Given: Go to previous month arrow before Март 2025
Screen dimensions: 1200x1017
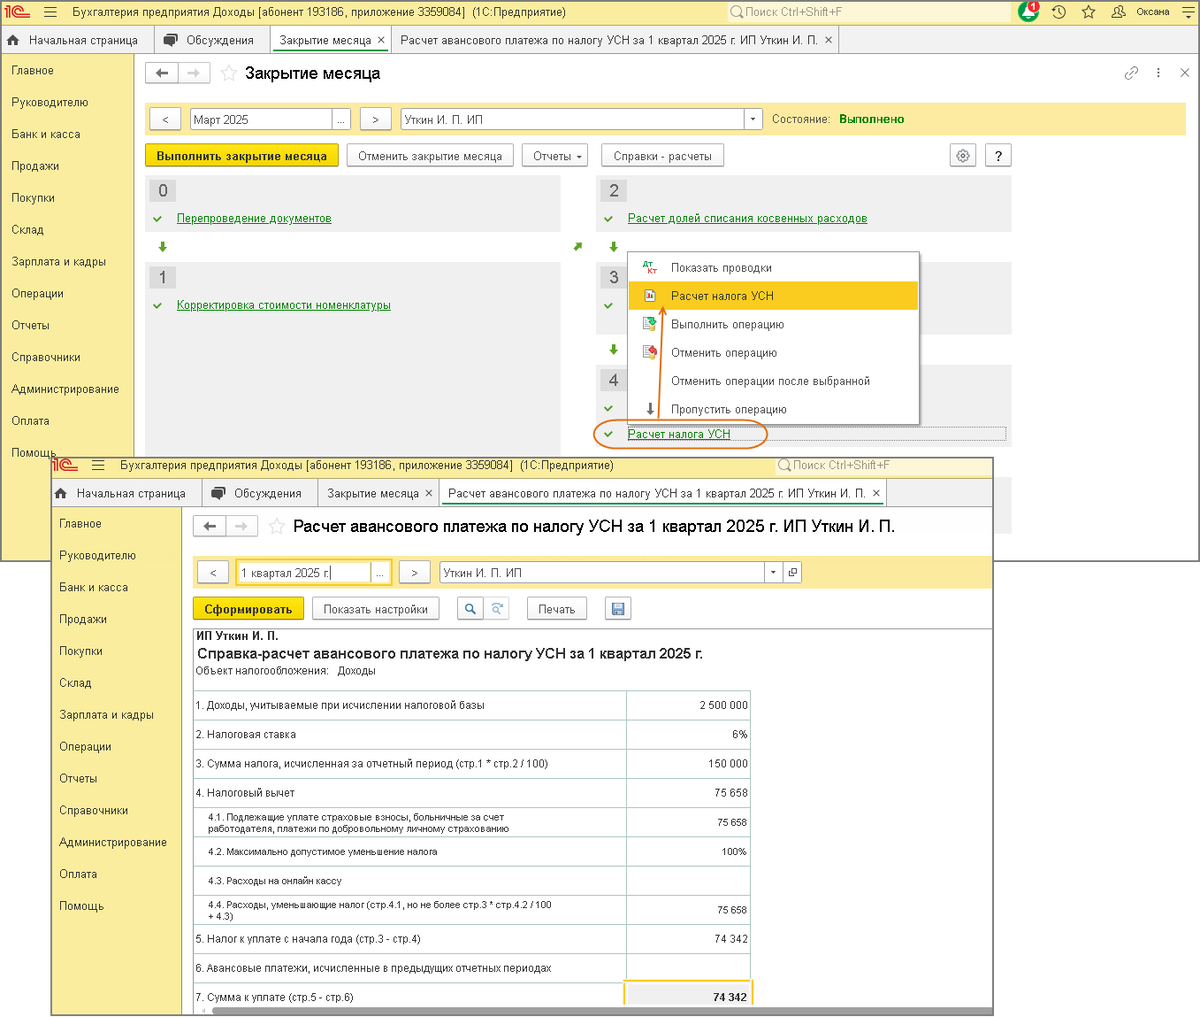Looking at the screenshot, I should pyautogui.click(x=165, y=119).
